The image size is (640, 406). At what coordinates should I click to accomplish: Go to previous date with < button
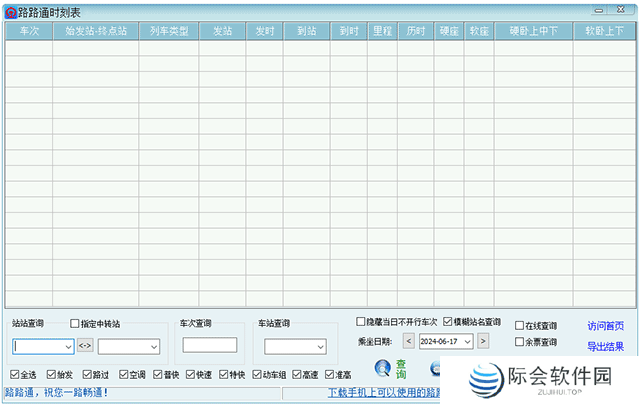pos(409,341)
